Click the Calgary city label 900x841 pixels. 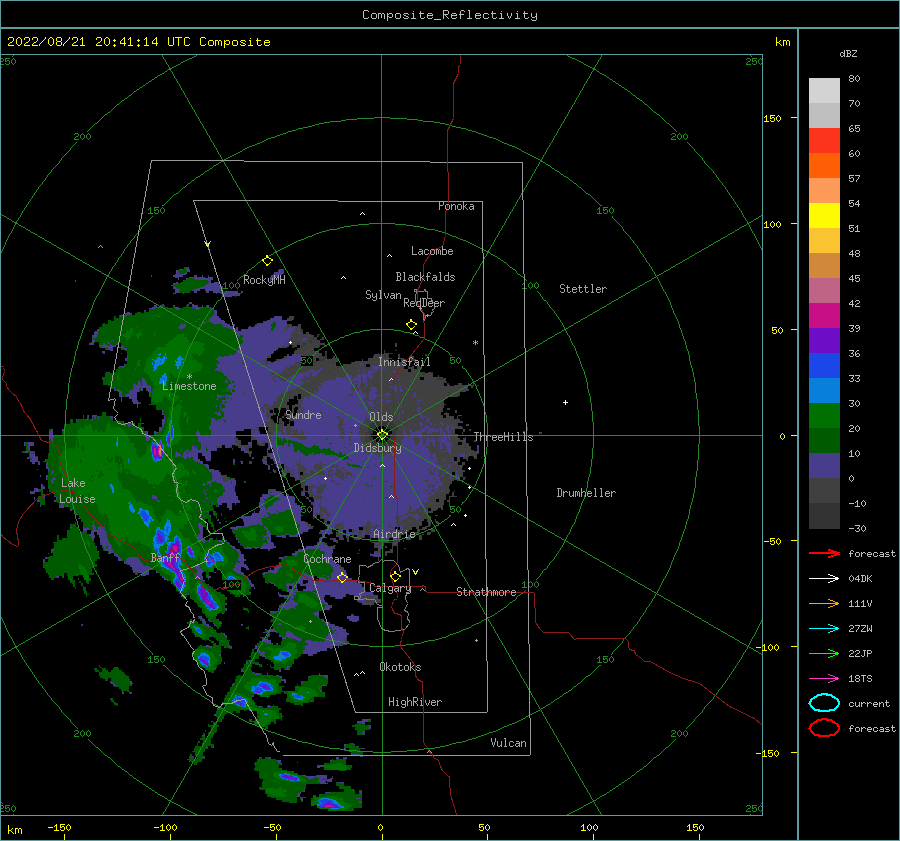(x=390, y=588)
